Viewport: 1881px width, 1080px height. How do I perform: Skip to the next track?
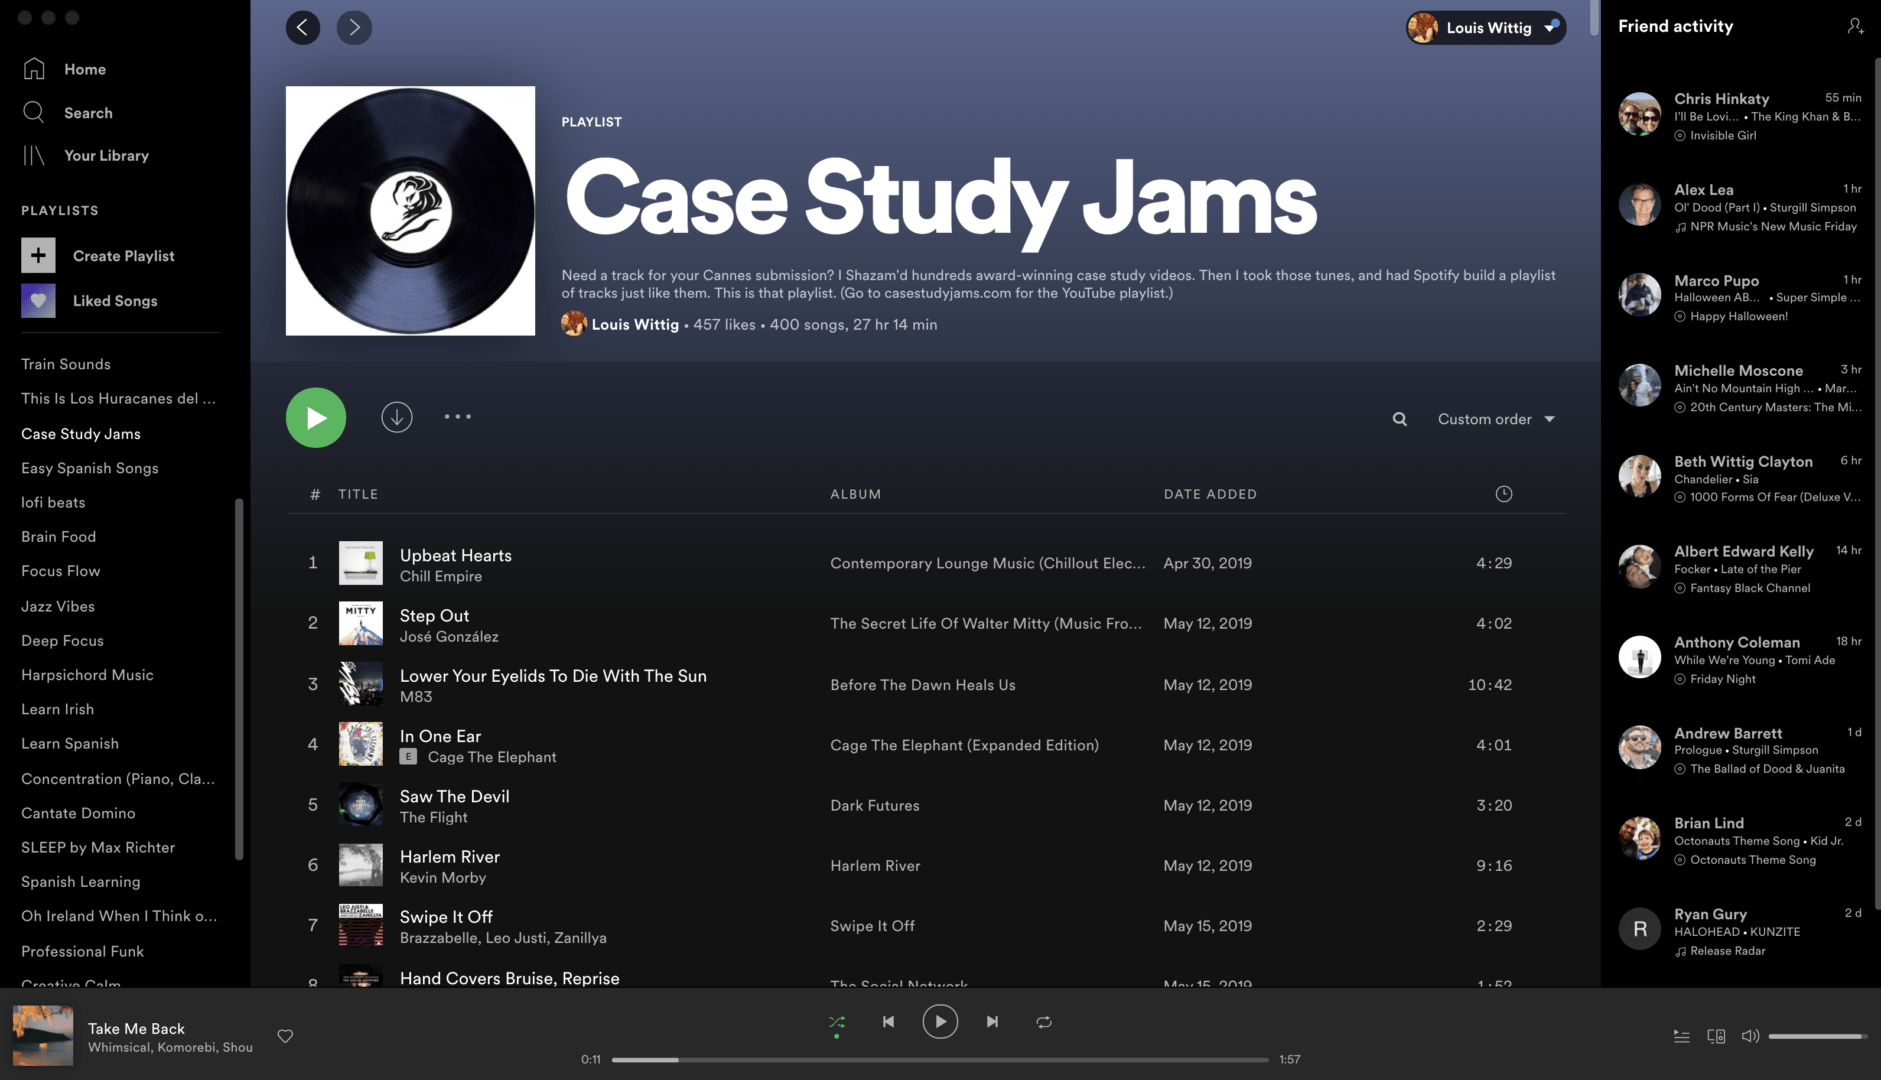click(x=992, y=1021)
